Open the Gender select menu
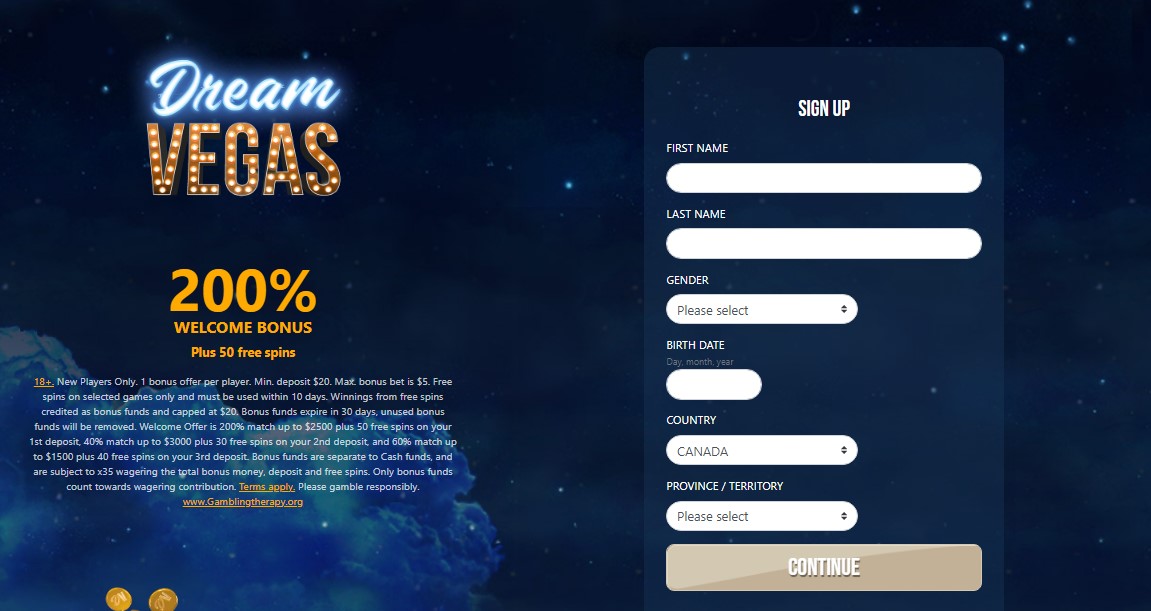 click(x=761, y=309)
